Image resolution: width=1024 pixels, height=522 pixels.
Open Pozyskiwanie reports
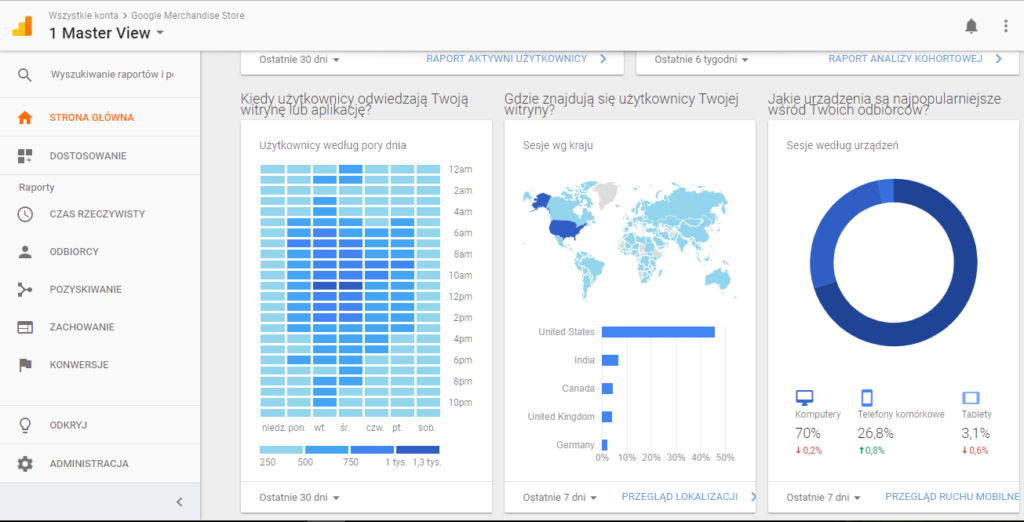tap(100, 289)
